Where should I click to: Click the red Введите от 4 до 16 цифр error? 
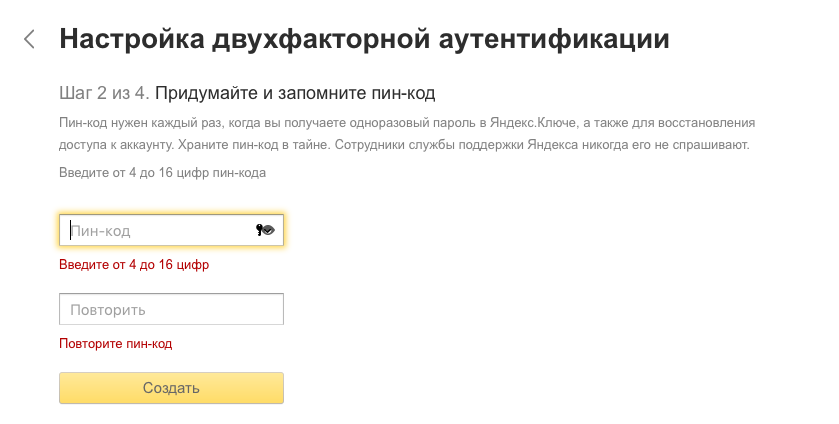click(134, 265)
